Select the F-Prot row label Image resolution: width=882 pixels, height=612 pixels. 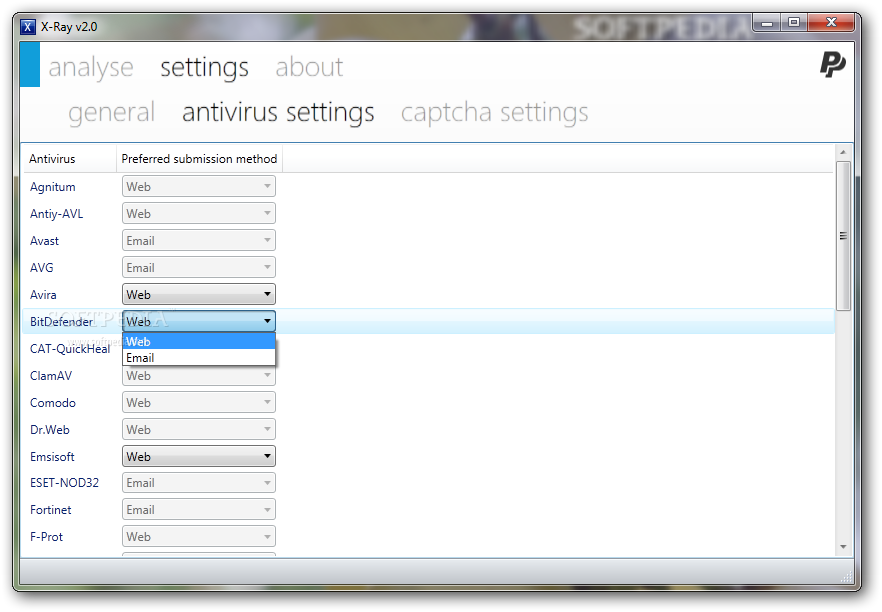click(x=46, y=537)
